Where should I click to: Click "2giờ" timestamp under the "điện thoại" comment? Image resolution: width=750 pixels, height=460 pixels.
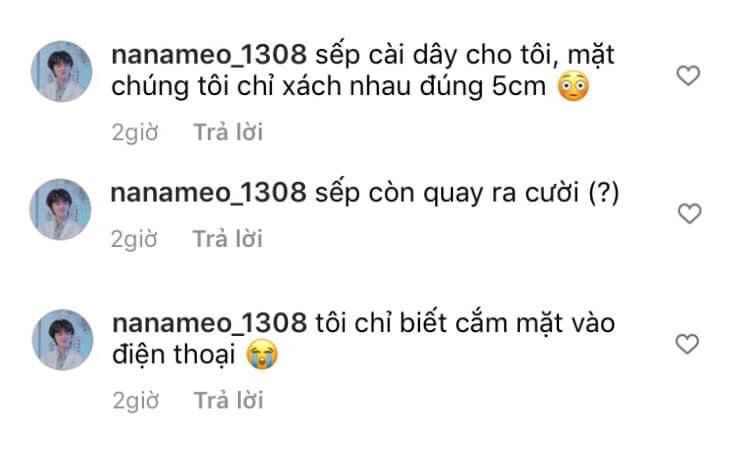[136, 401]
